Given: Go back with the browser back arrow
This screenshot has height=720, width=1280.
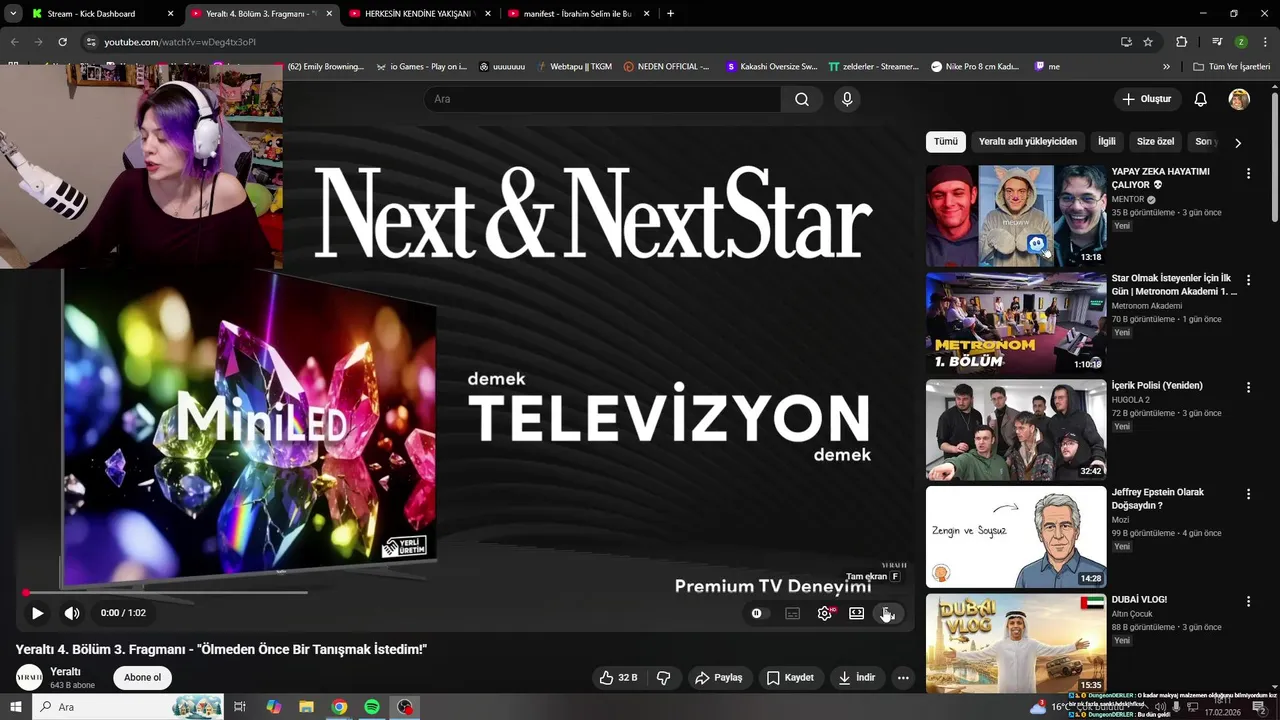Looking at the screenshot, I should (14, 42).
